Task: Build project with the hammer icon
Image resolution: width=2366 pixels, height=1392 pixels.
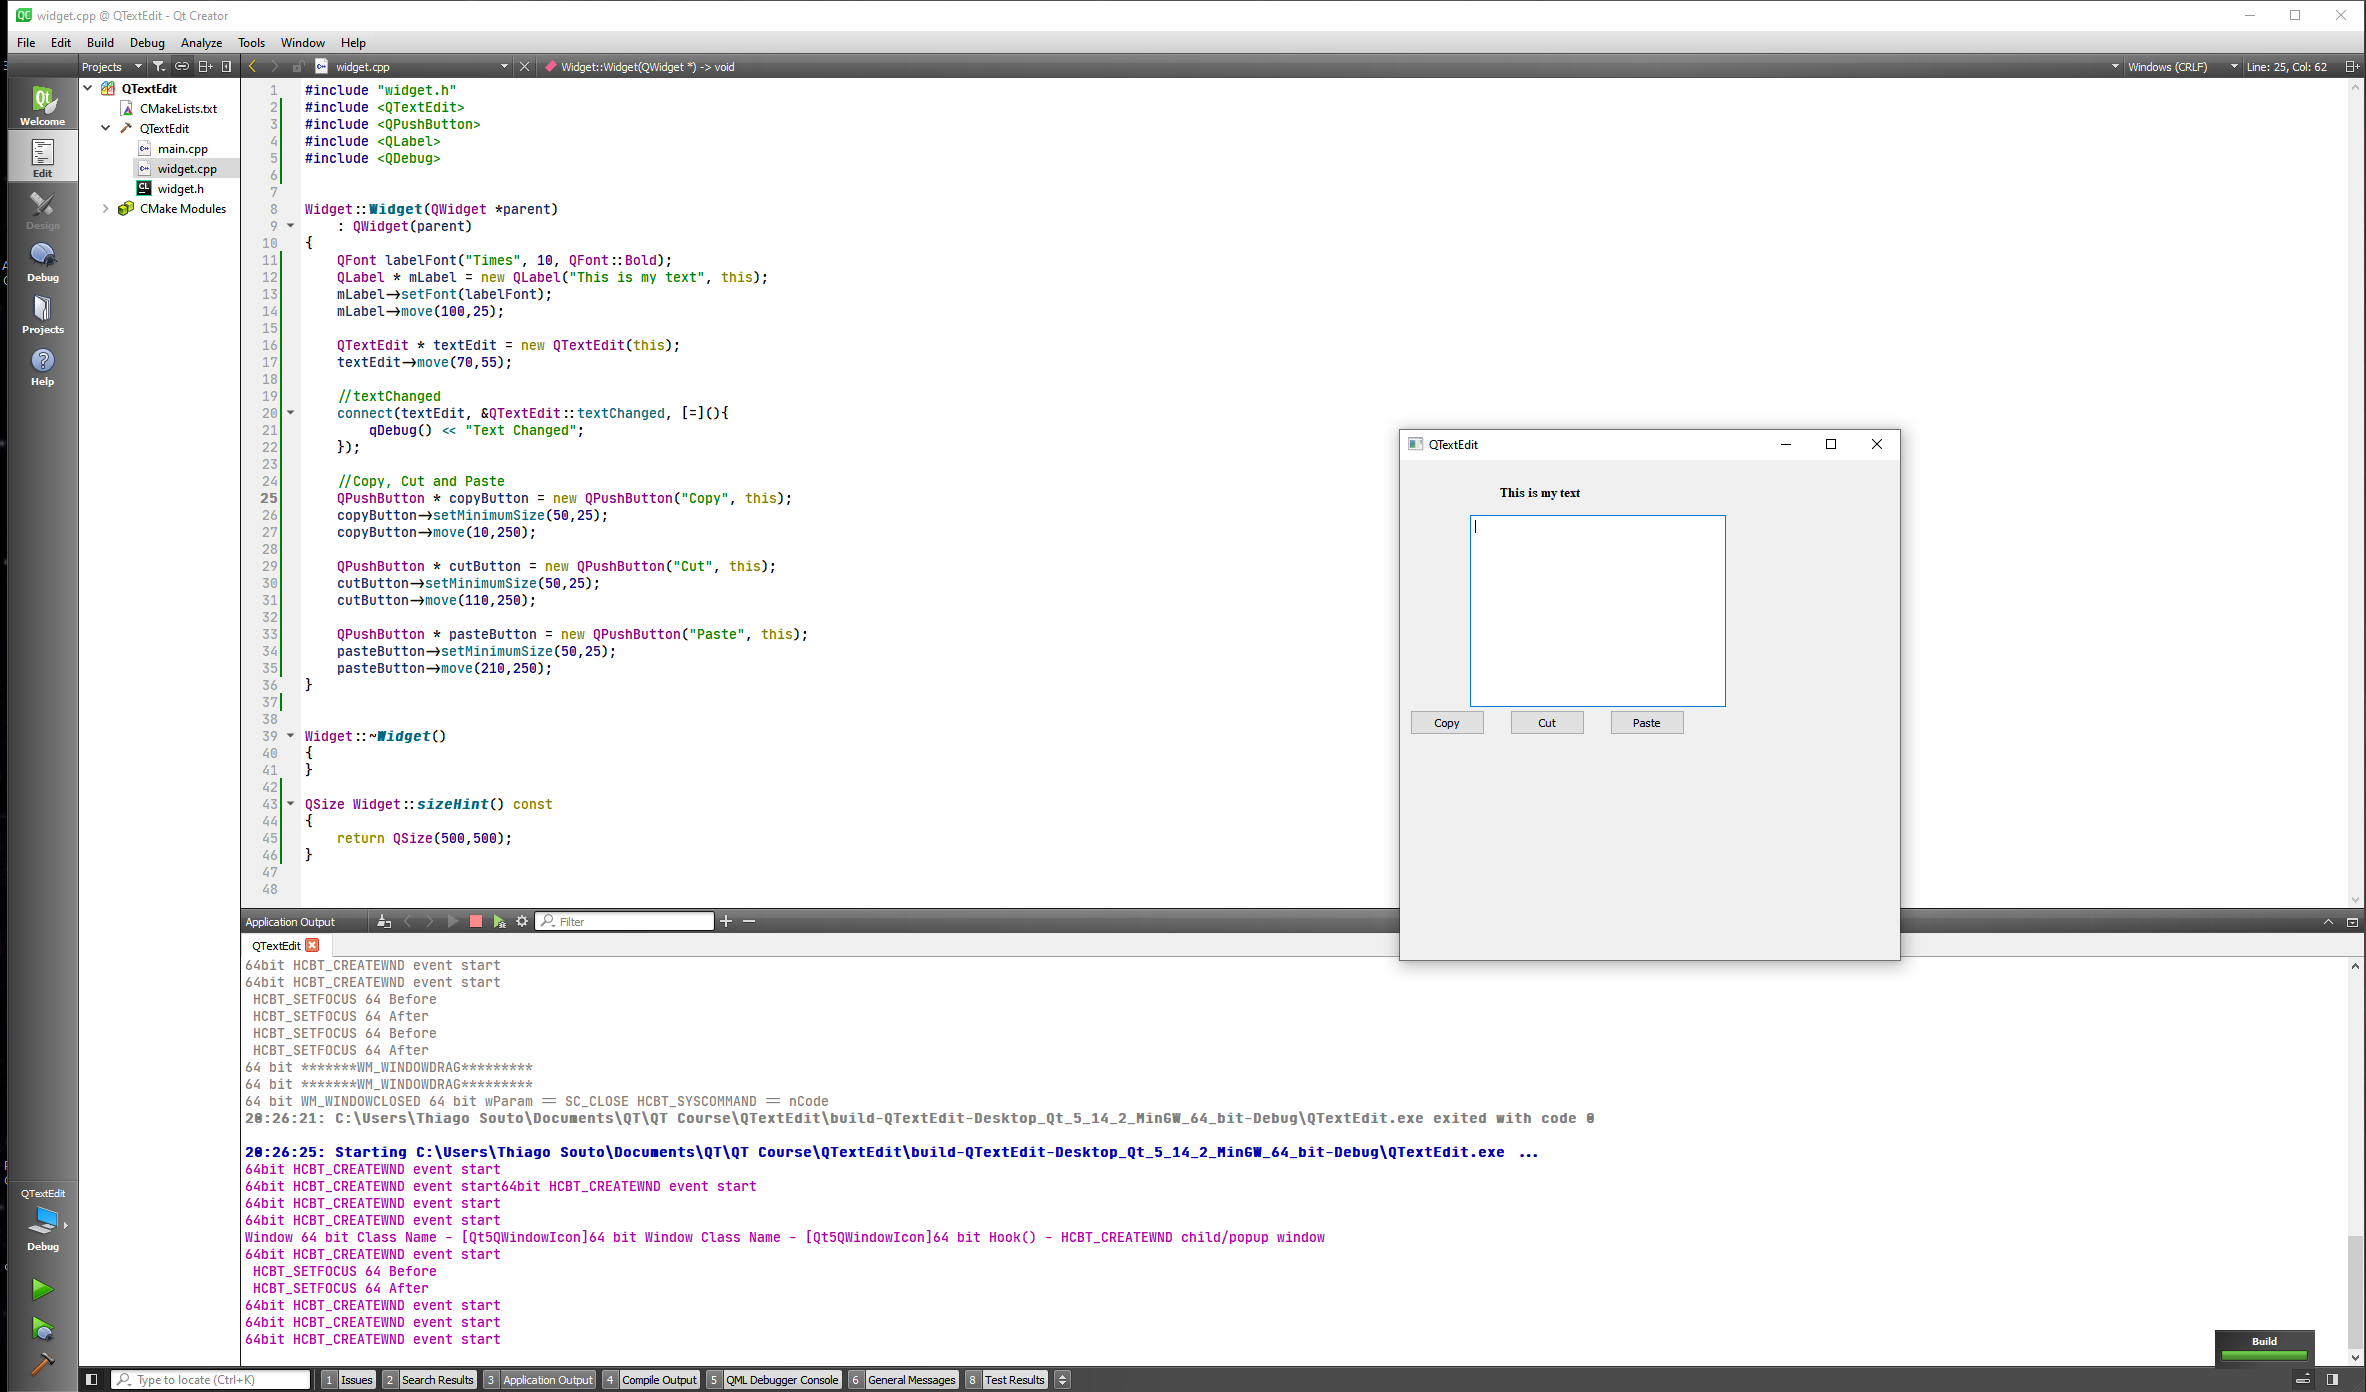Action: 42,1364
